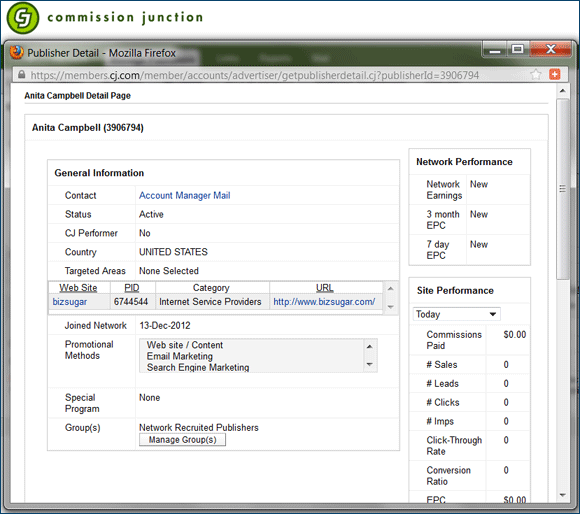Image resolution: width=580 pixels, height=514 pixels.
Task: Click the Commission Junction logo icon
Action: tap(23, 18)
